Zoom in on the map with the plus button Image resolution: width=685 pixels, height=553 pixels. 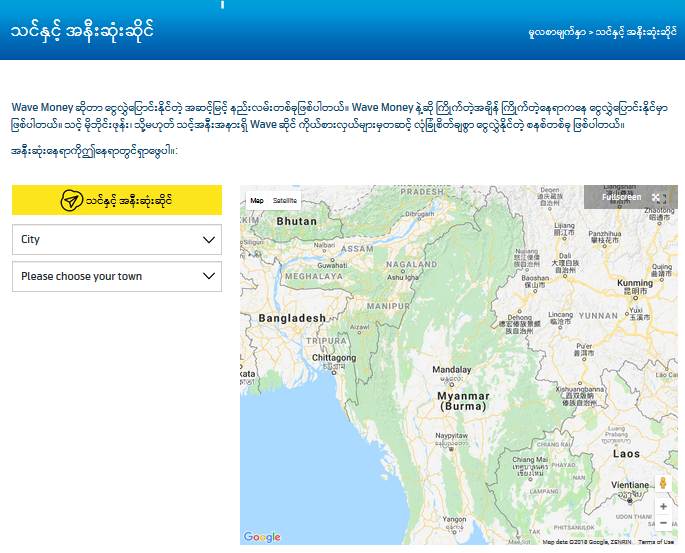(663, 506)
